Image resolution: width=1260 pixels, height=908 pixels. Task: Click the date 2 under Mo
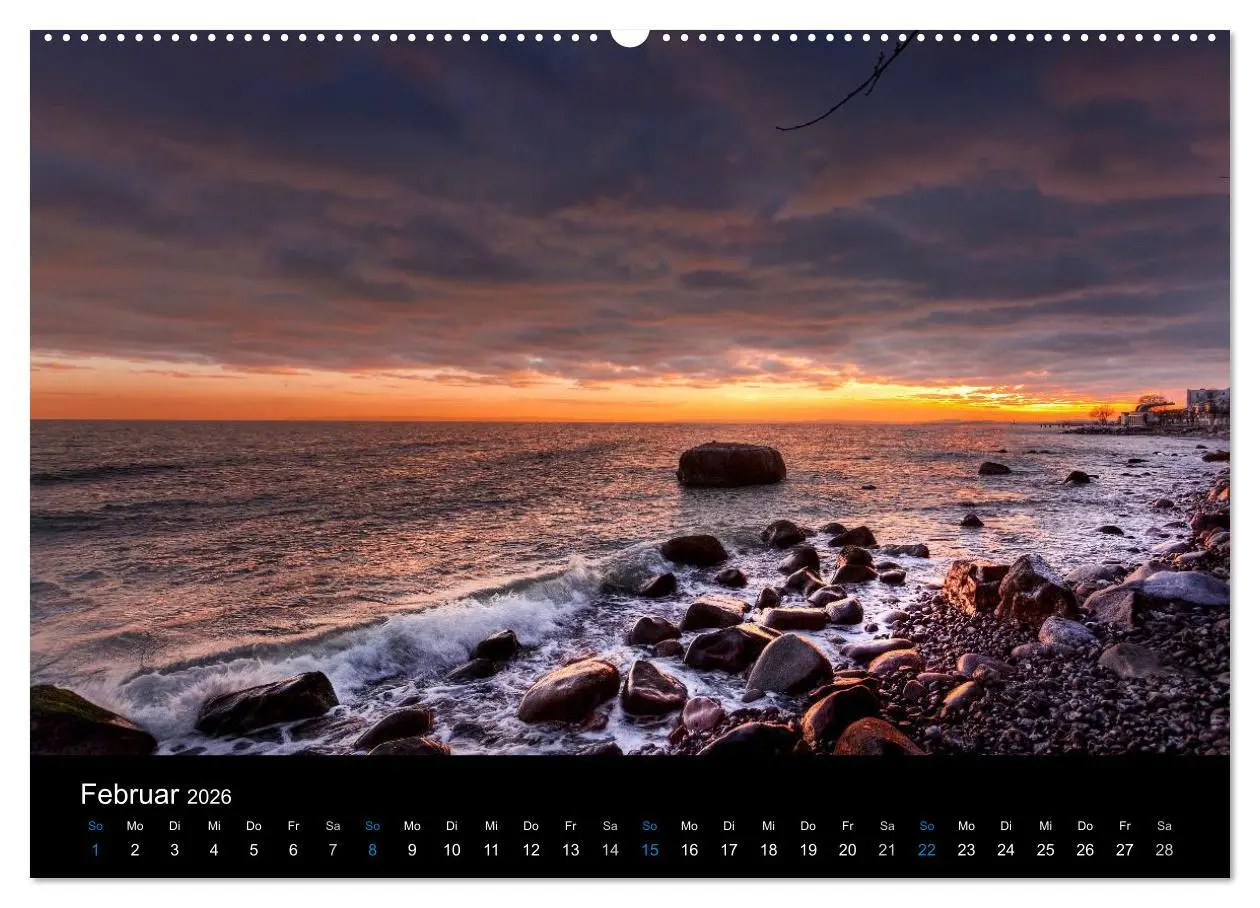click(x=136, y=850)
